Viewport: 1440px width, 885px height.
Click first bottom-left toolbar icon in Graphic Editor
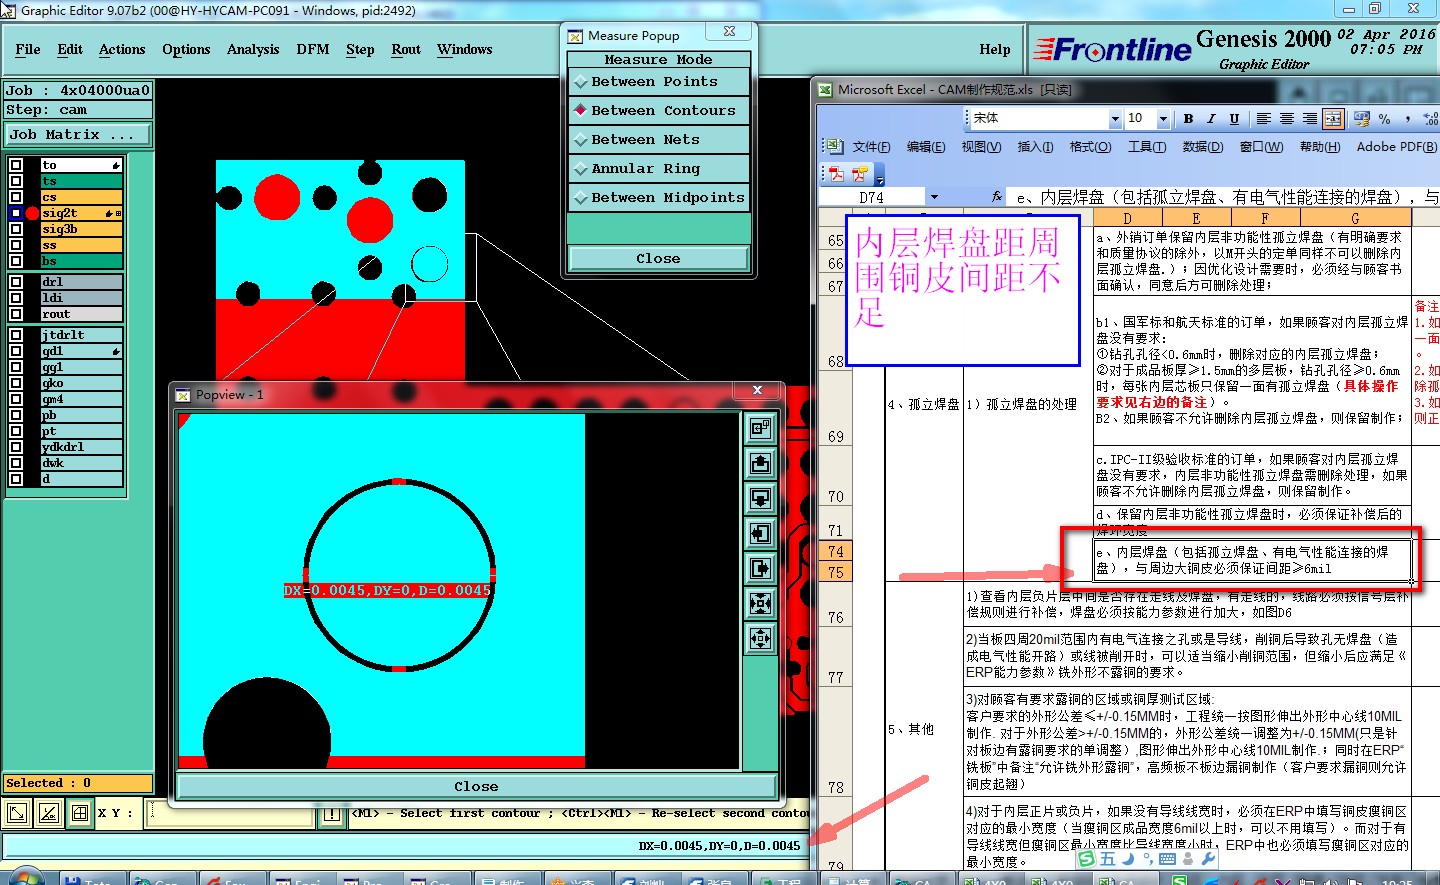[17, 813]
